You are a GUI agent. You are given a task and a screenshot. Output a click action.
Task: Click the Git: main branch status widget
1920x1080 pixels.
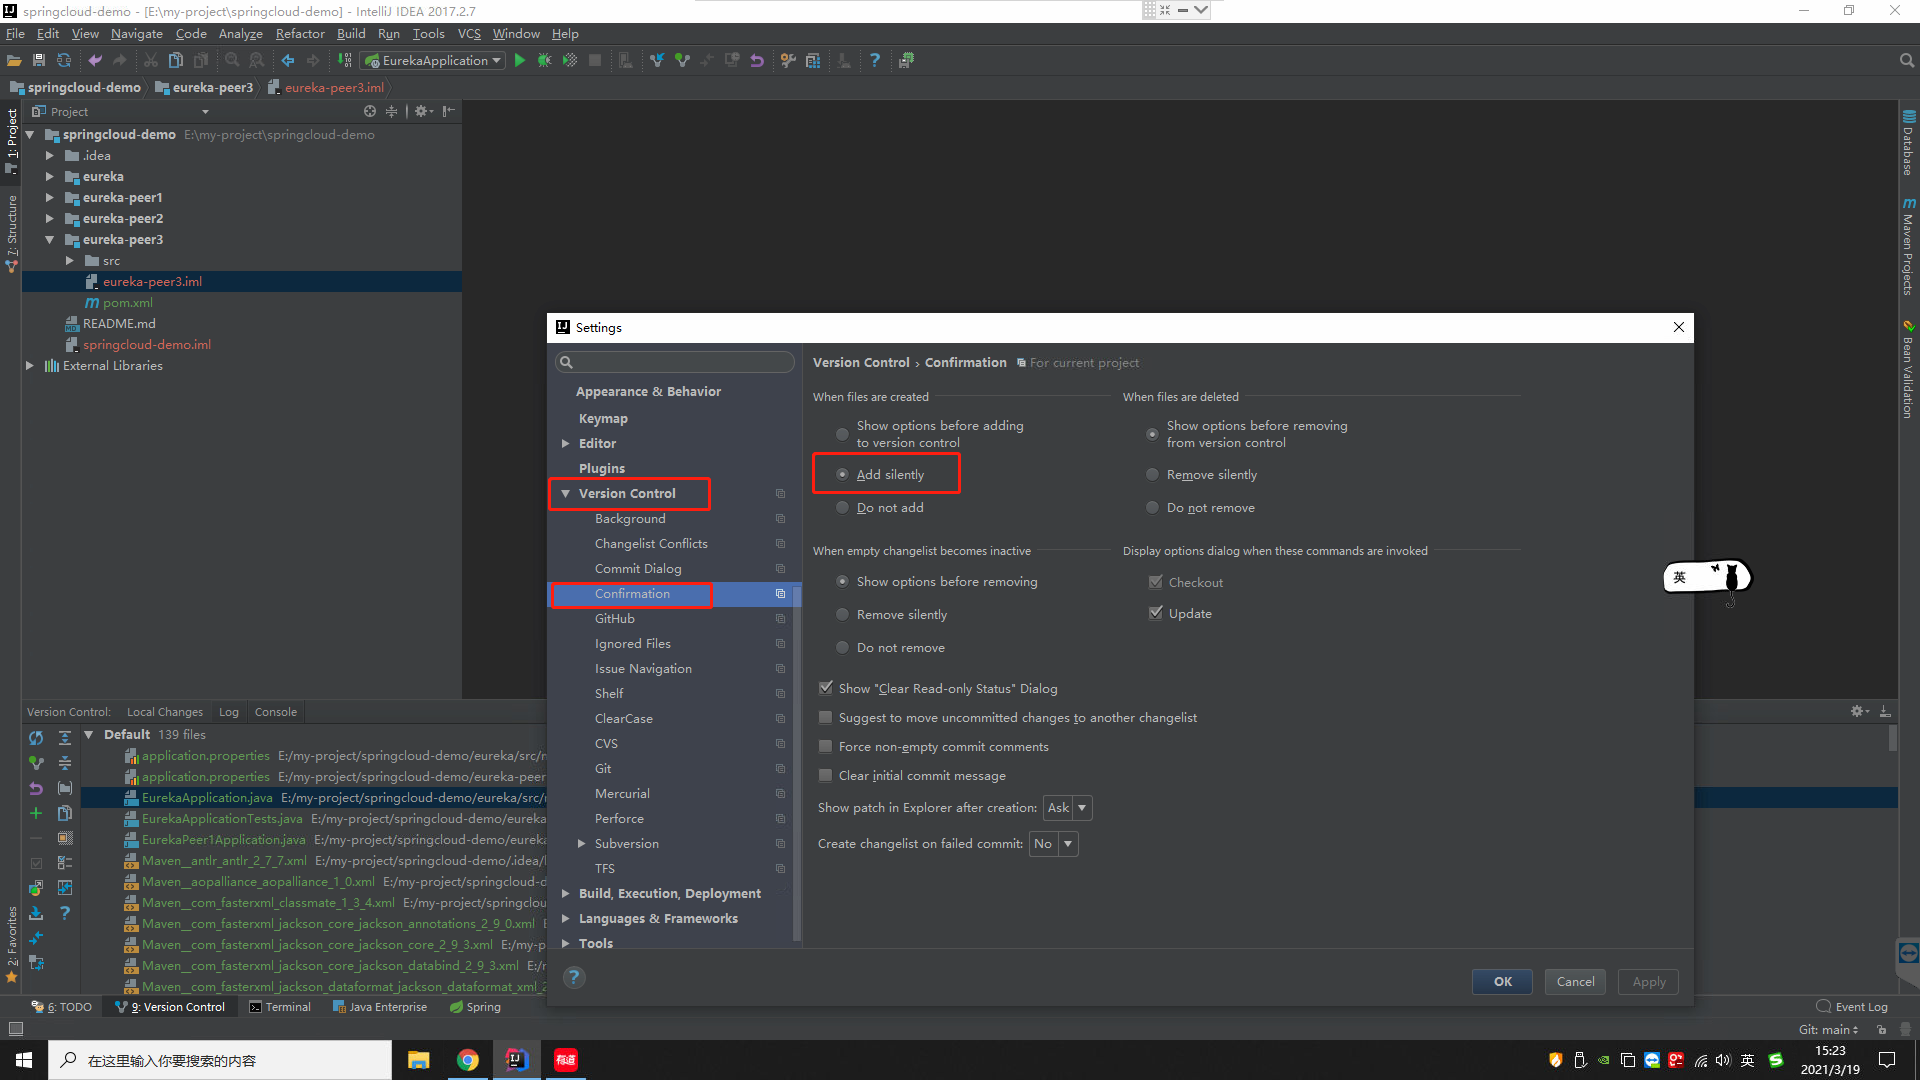(1828, 1029)
